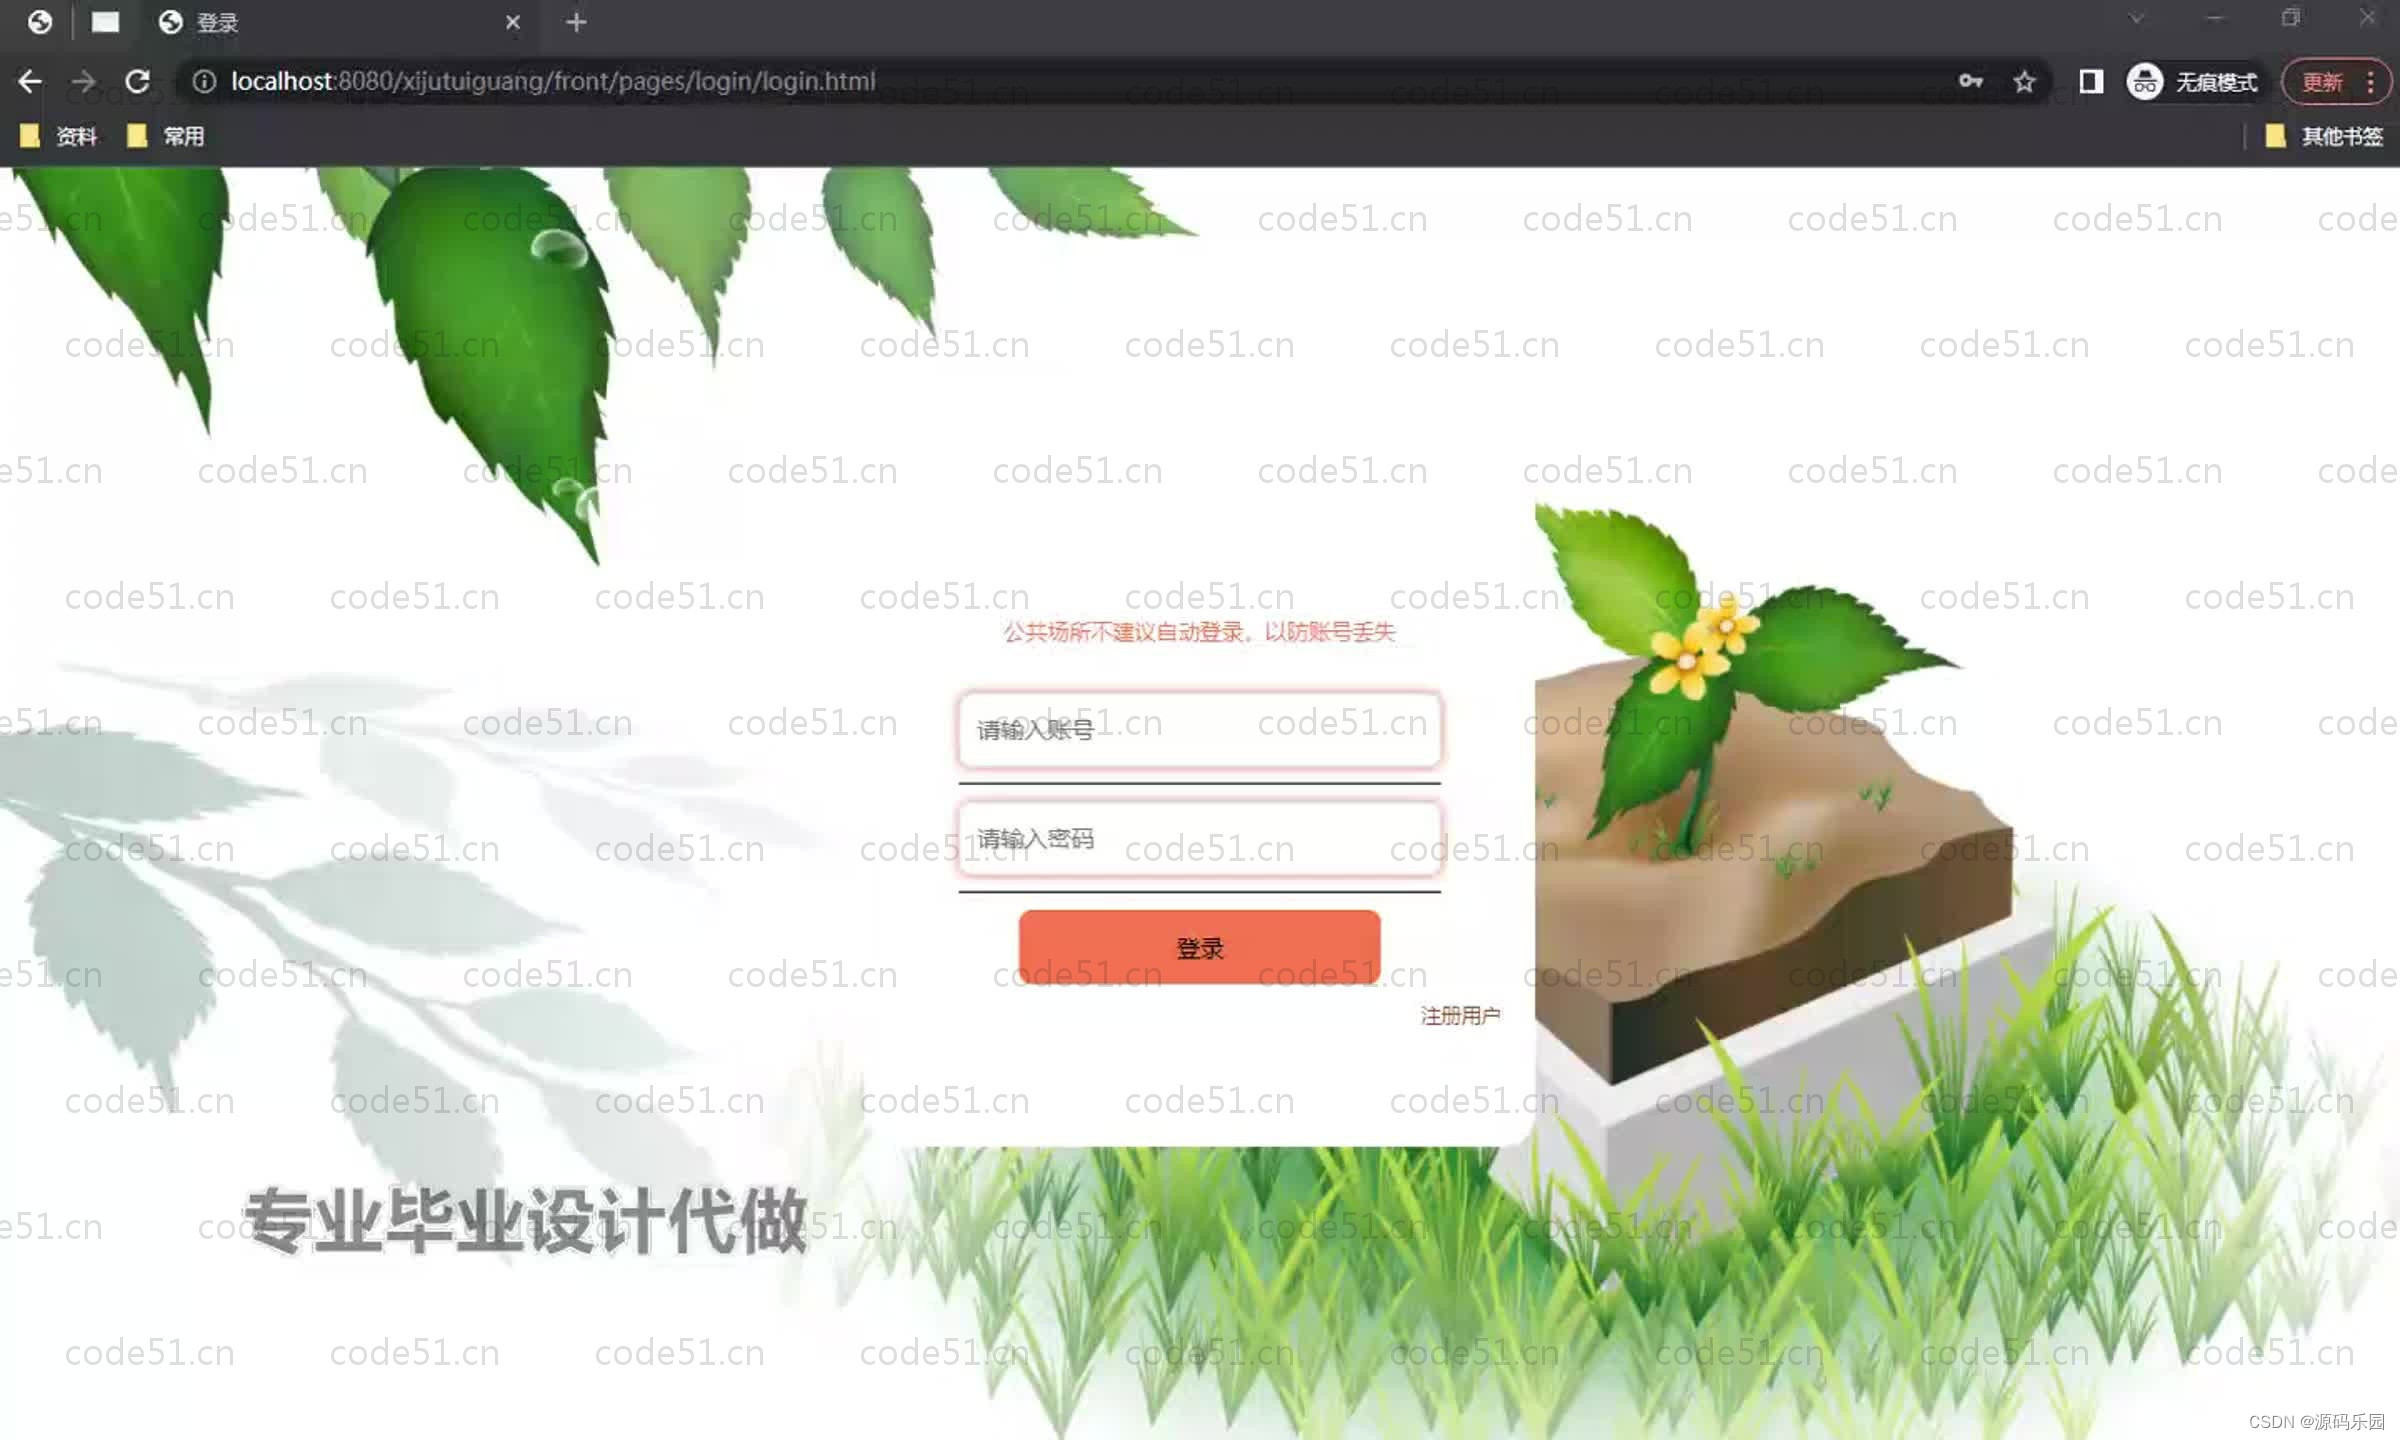Reload the login page
2400x1440 pixels.
click(138, 81)
